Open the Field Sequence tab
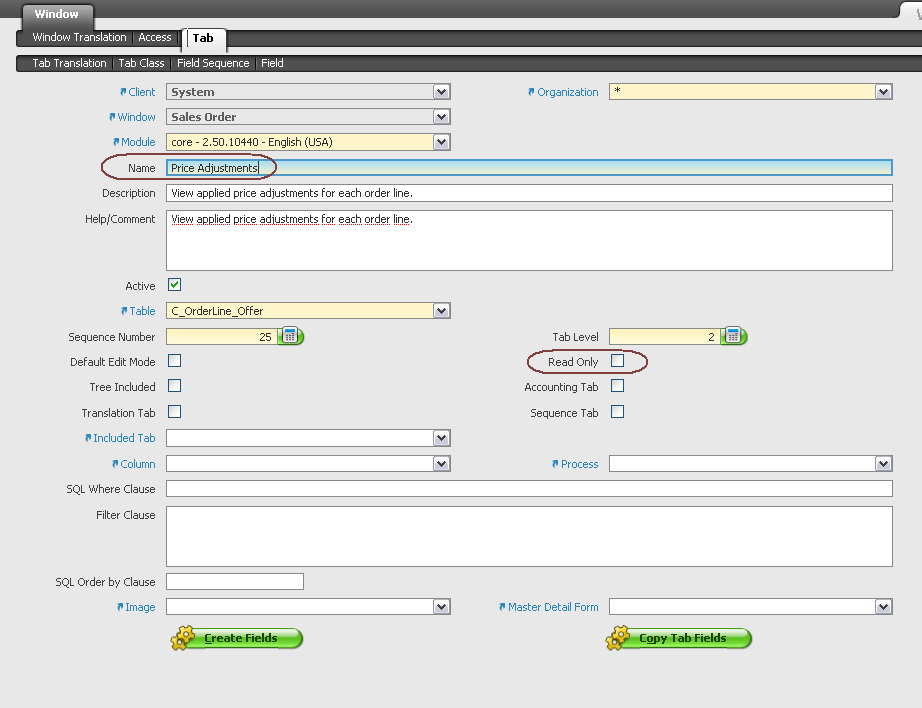 pos(213,63)
